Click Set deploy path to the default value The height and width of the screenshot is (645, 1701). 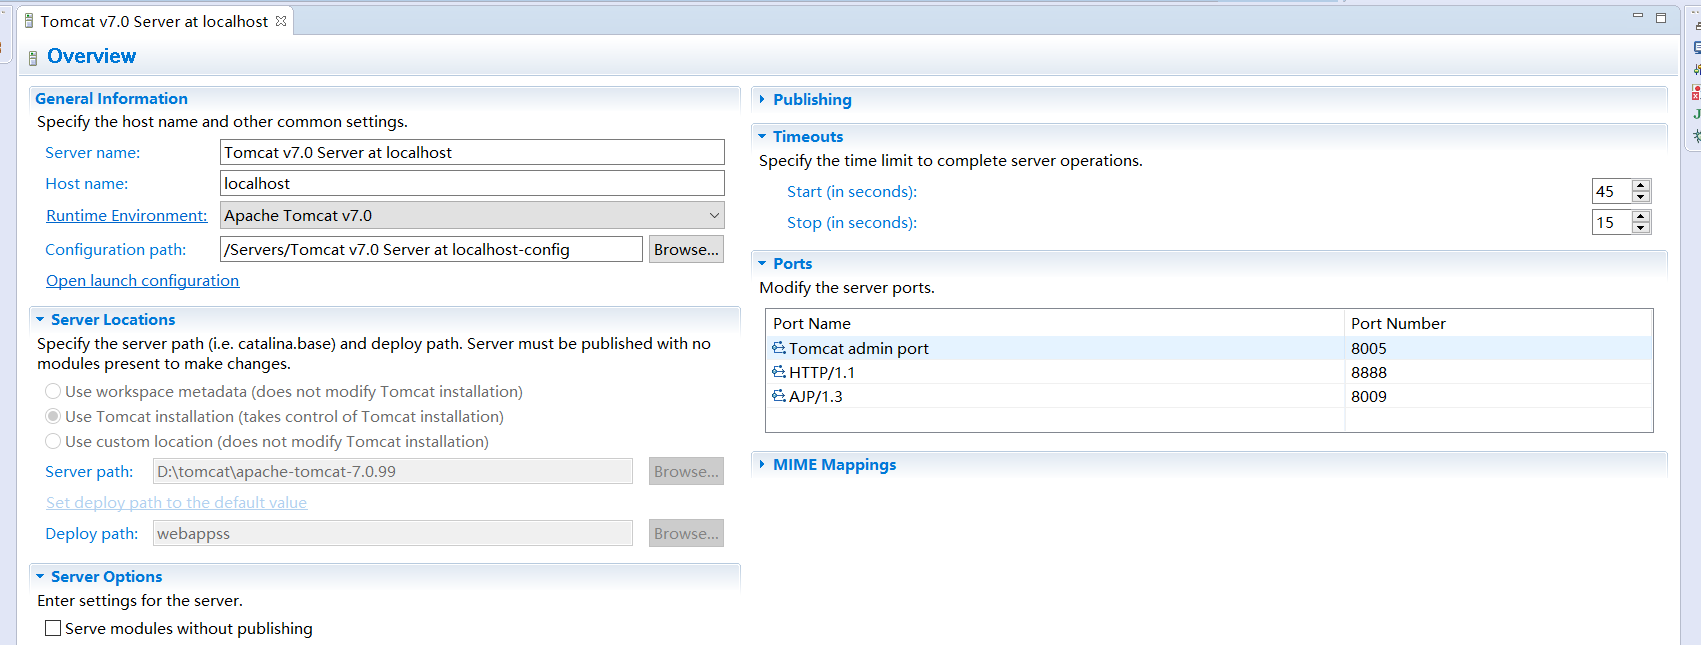[176, 502]
